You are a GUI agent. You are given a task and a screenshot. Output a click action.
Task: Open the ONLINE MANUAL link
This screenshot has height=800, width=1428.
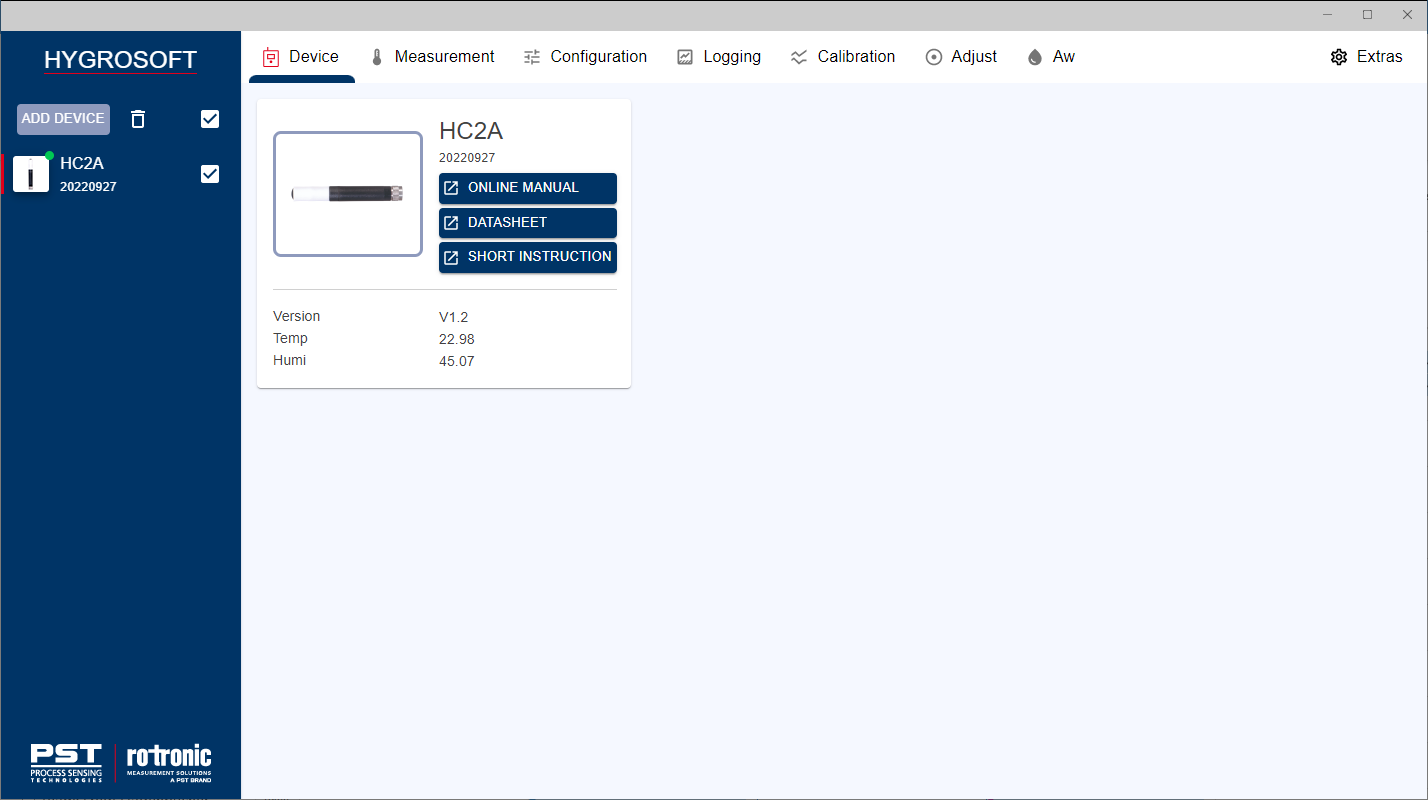(528, 188)
